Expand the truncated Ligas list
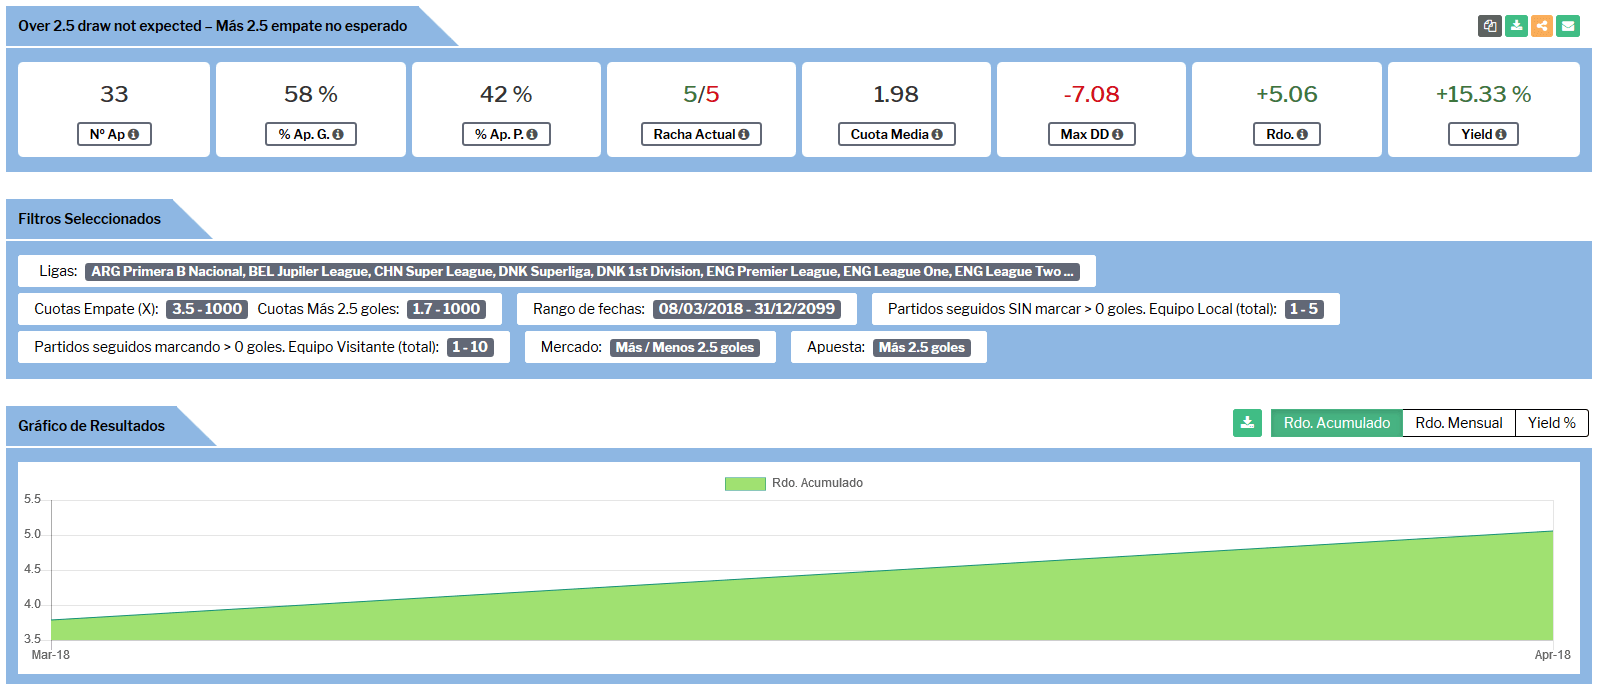The height and width of the screenshot is (692, 1597). (1068, 271)
